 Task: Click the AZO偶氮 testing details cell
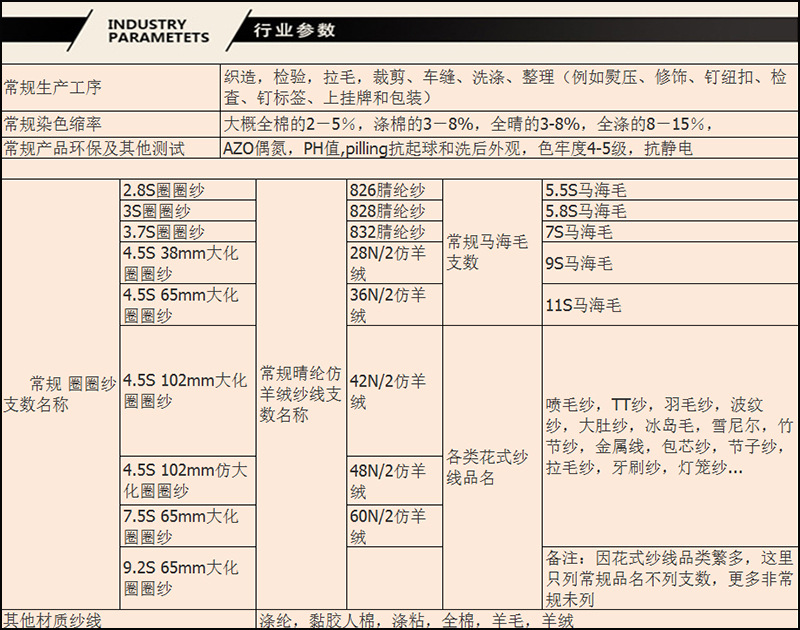click(509, 148)
